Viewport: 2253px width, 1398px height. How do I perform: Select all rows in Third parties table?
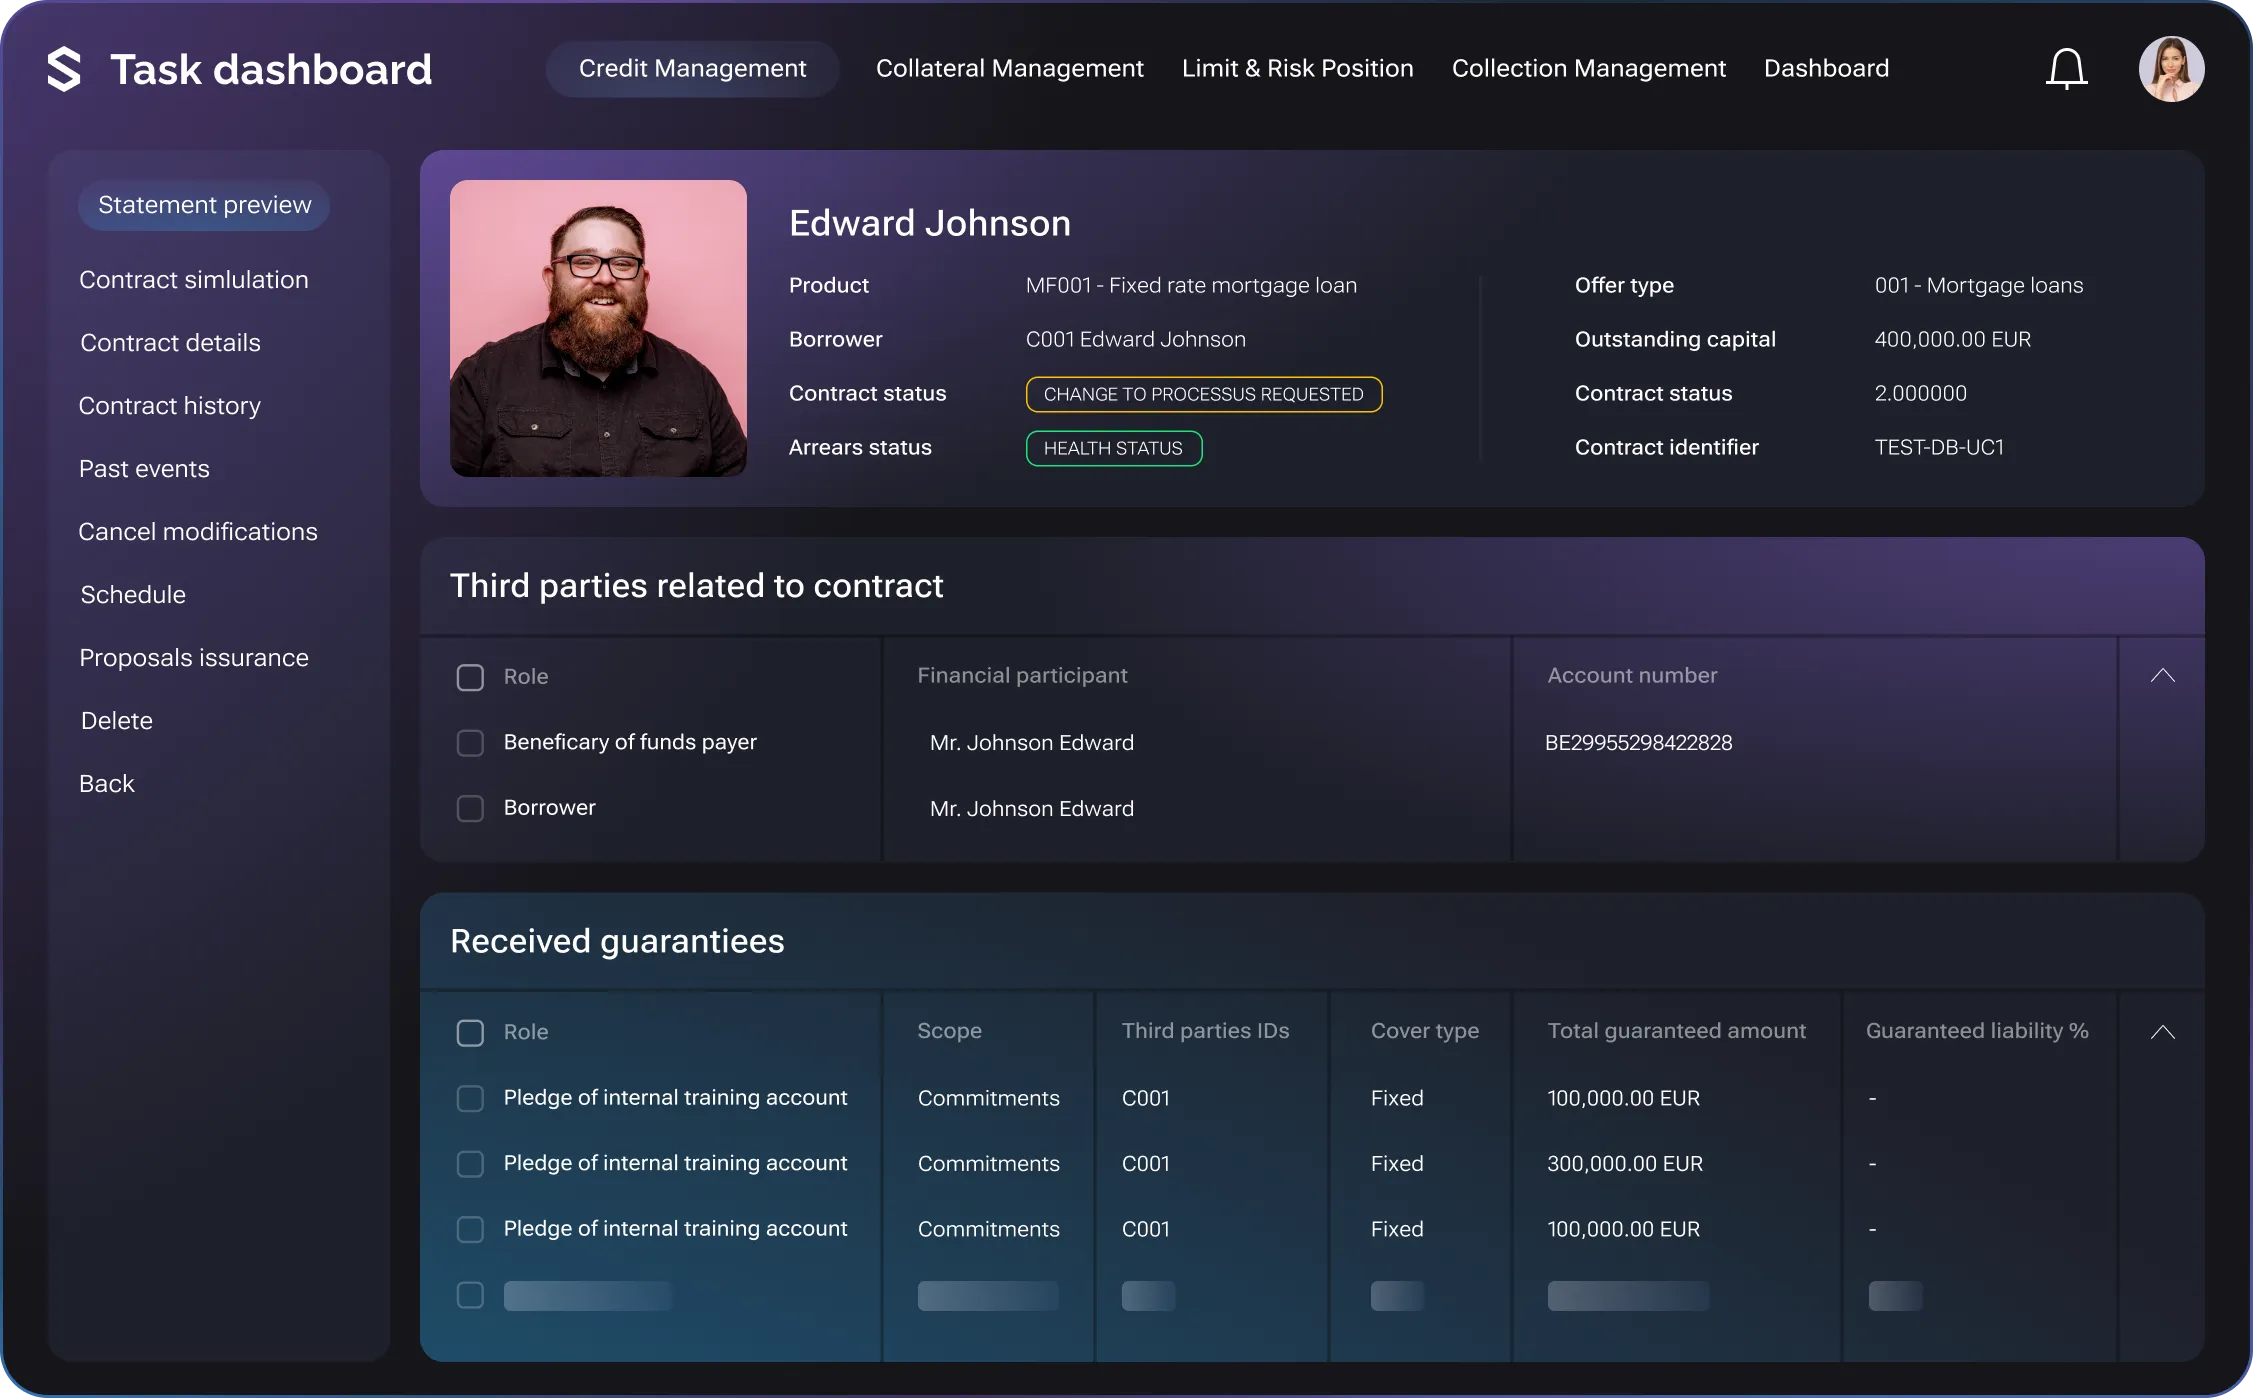[x=470, y=677]
